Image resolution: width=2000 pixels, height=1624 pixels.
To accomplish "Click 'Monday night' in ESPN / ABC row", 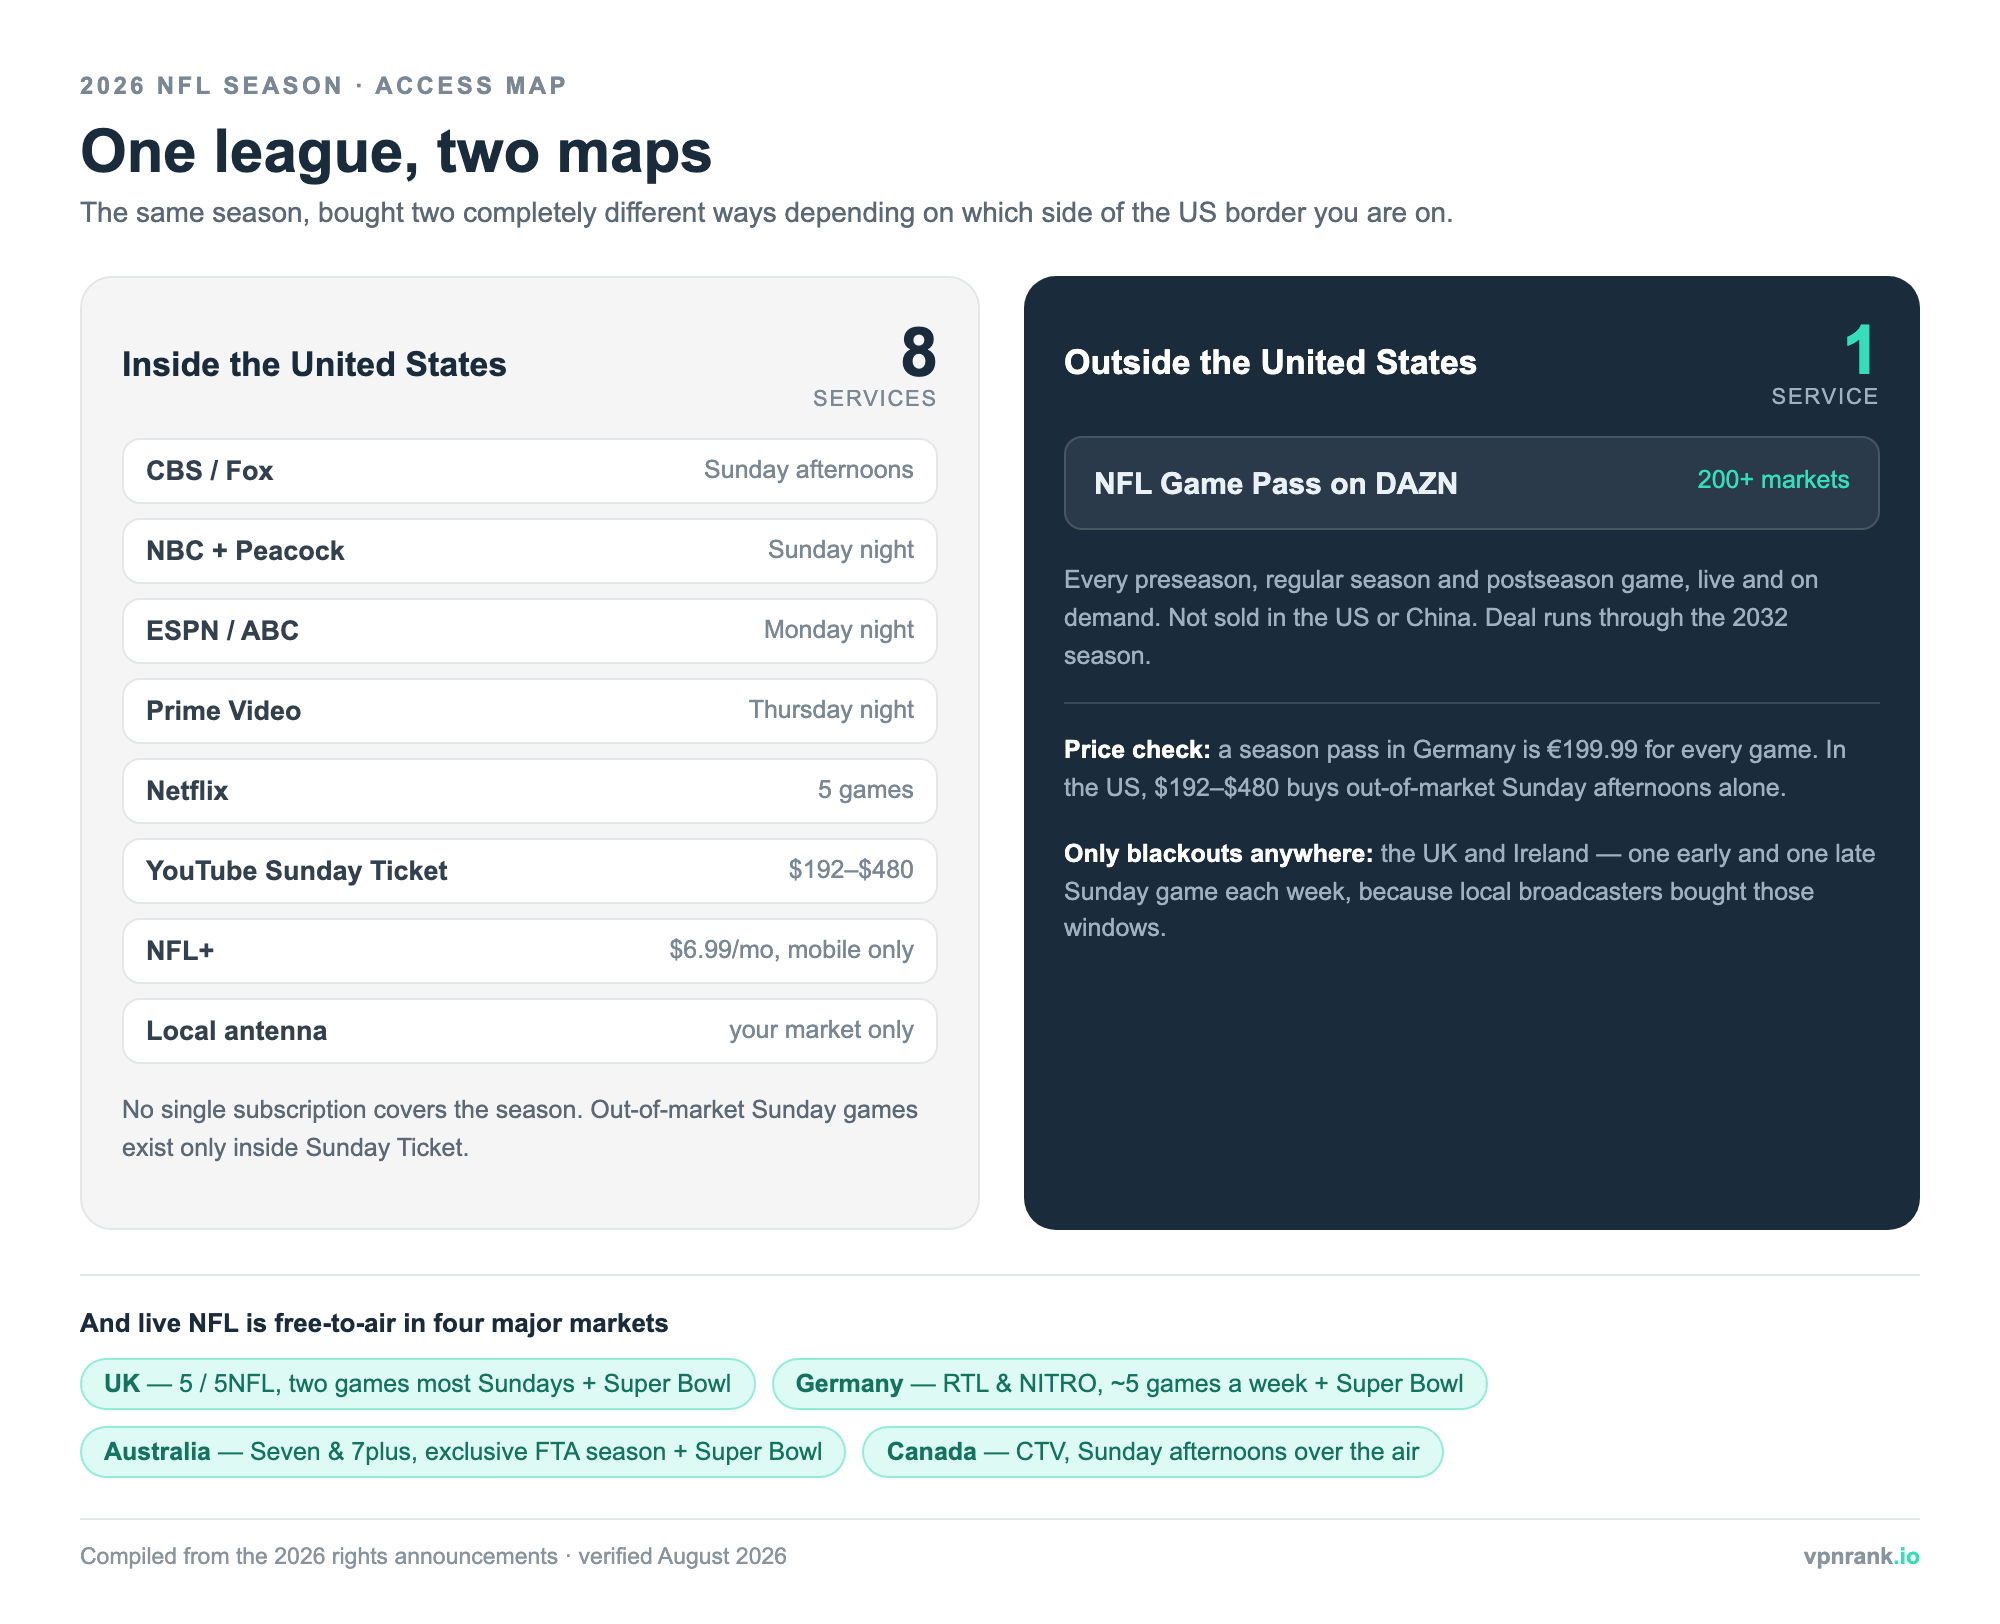I will (x=839, y=630).
